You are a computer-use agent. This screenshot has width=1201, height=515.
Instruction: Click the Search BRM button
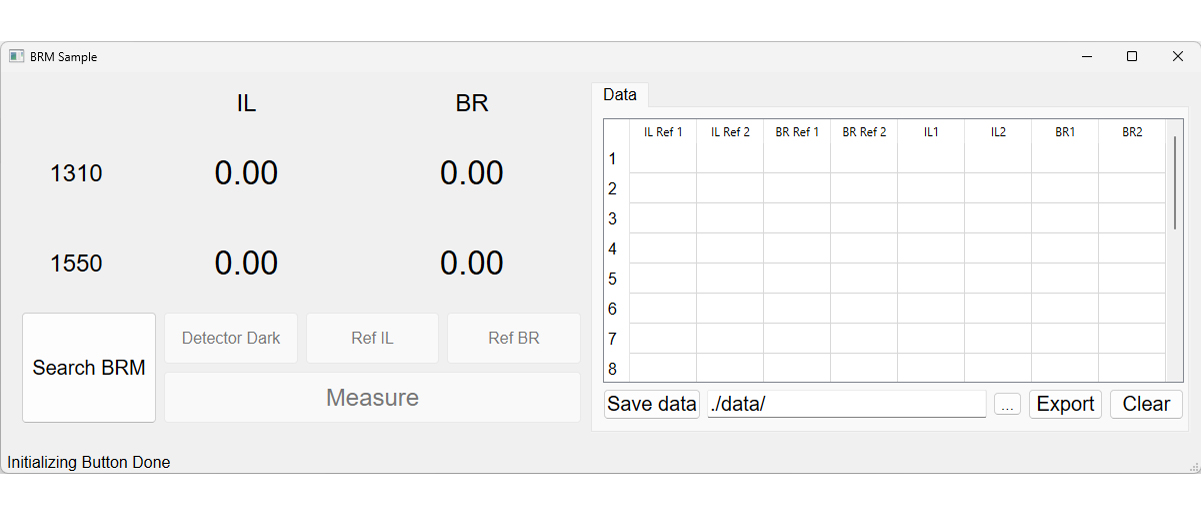tap(89, 368)
